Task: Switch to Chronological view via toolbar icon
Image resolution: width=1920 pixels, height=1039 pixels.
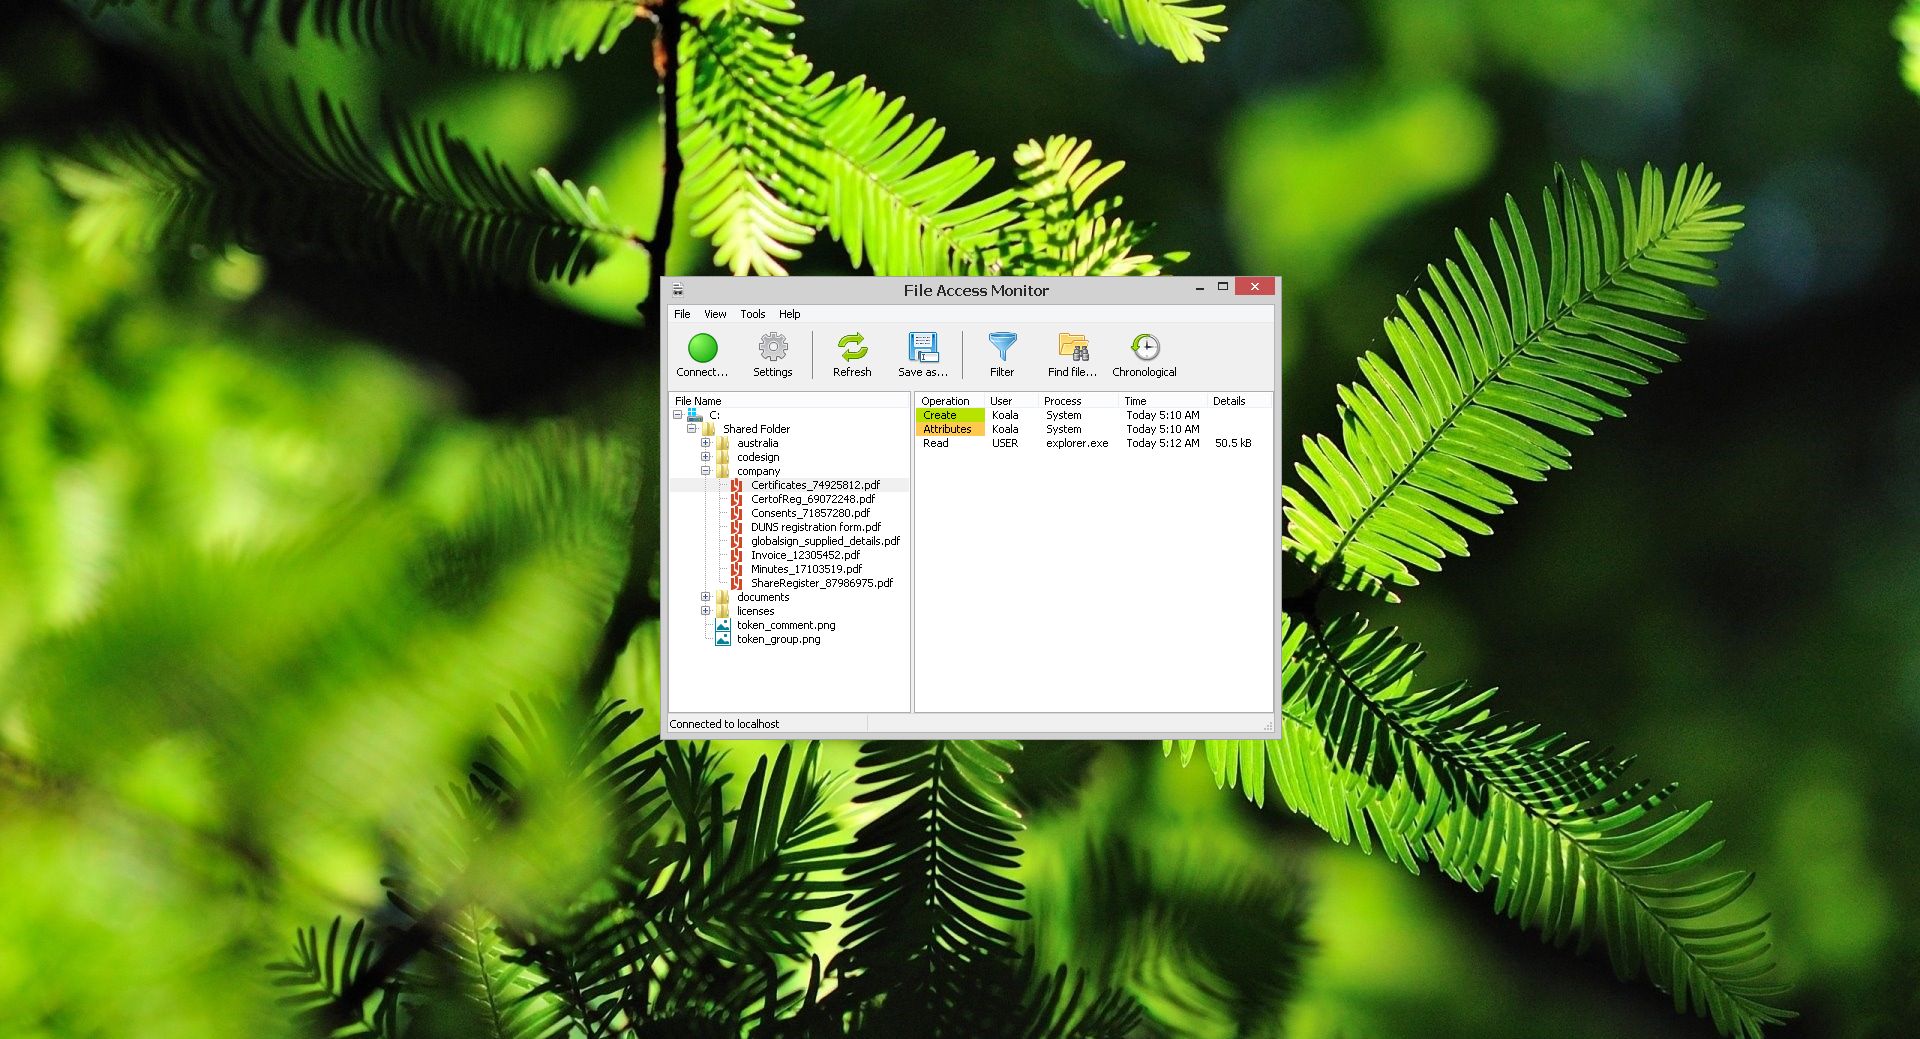Action: (1143, 353)
